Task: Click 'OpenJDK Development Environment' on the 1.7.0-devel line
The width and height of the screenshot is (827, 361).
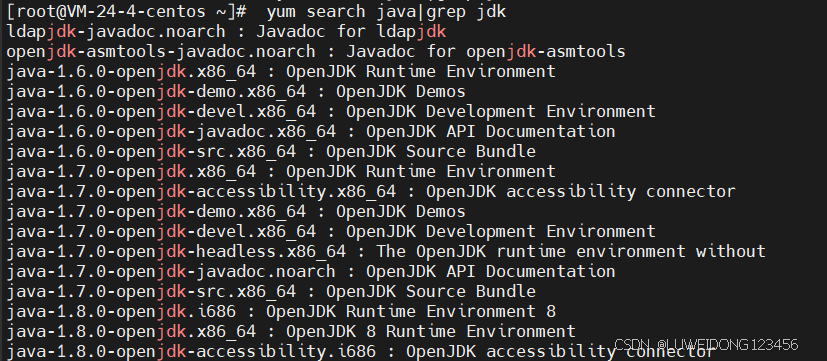Action: [501, 232]
